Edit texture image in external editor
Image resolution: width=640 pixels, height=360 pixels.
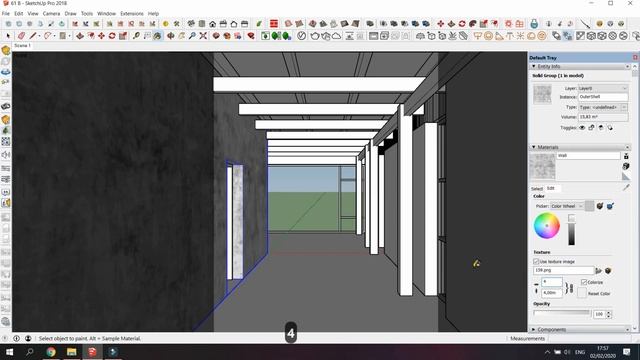point(608,271)
